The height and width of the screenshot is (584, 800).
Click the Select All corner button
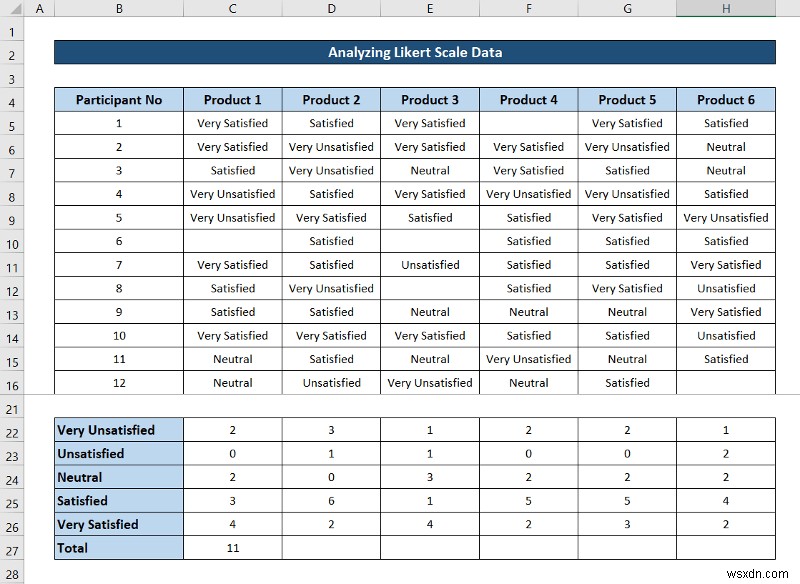[12, 8]
